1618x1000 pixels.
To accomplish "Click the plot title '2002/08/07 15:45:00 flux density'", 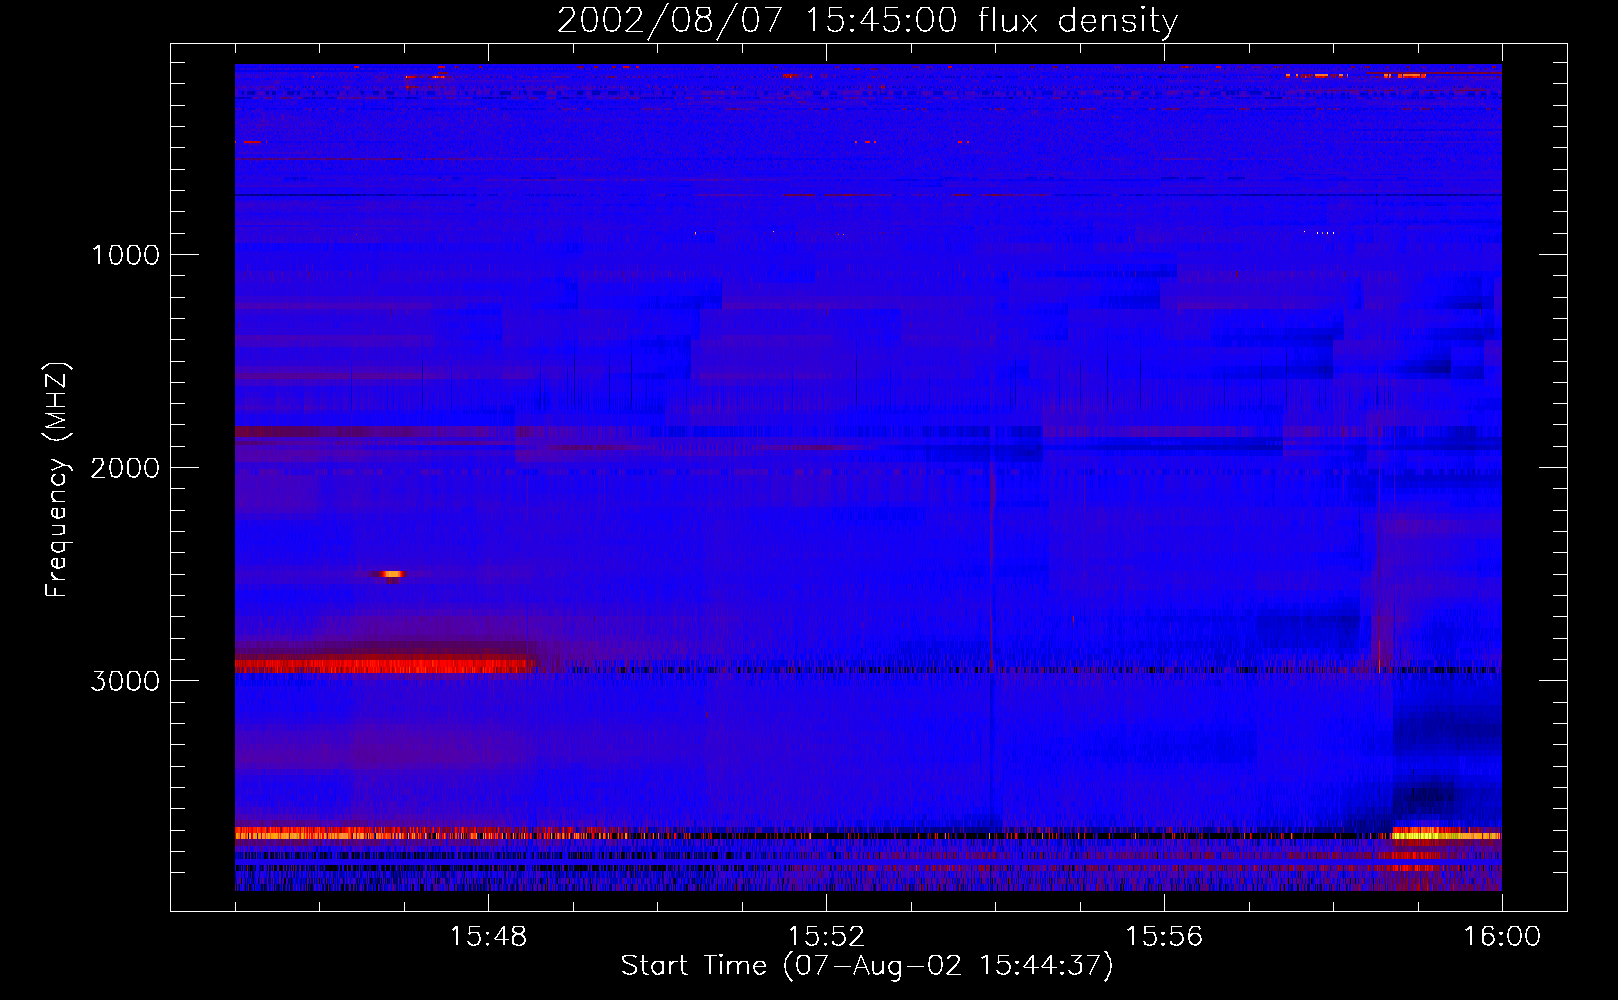I will tap(867, 20).
